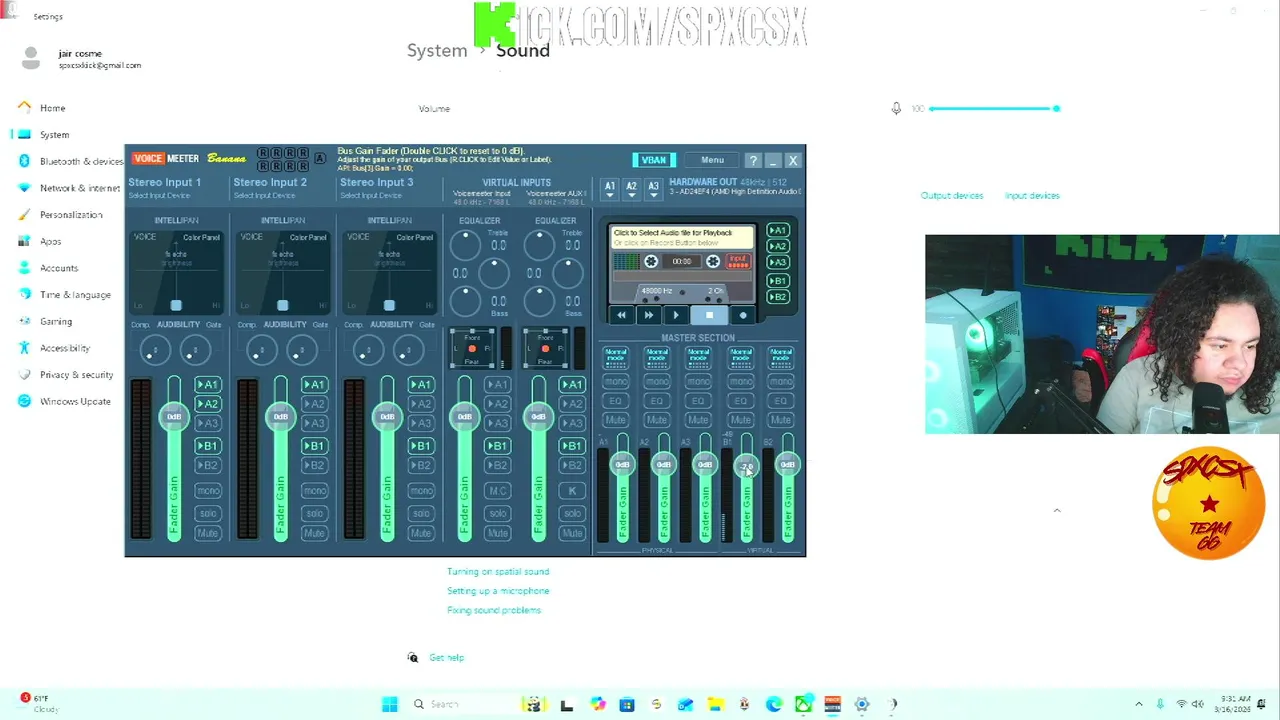Open Voicemeeter help question mark
The image size is (1280, 720).
[753, 160]
